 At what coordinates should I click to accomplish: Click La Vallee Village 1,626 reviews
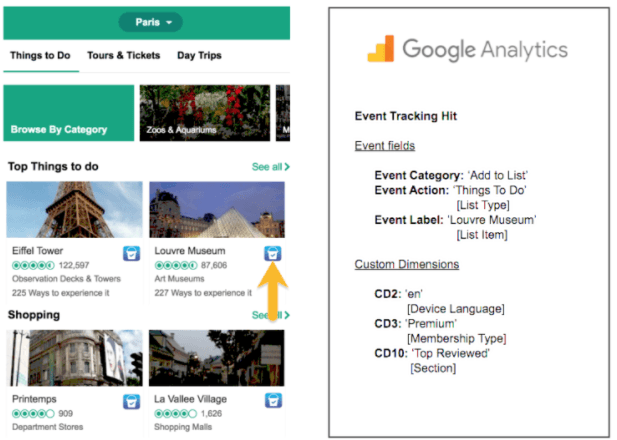pos(188,414)
